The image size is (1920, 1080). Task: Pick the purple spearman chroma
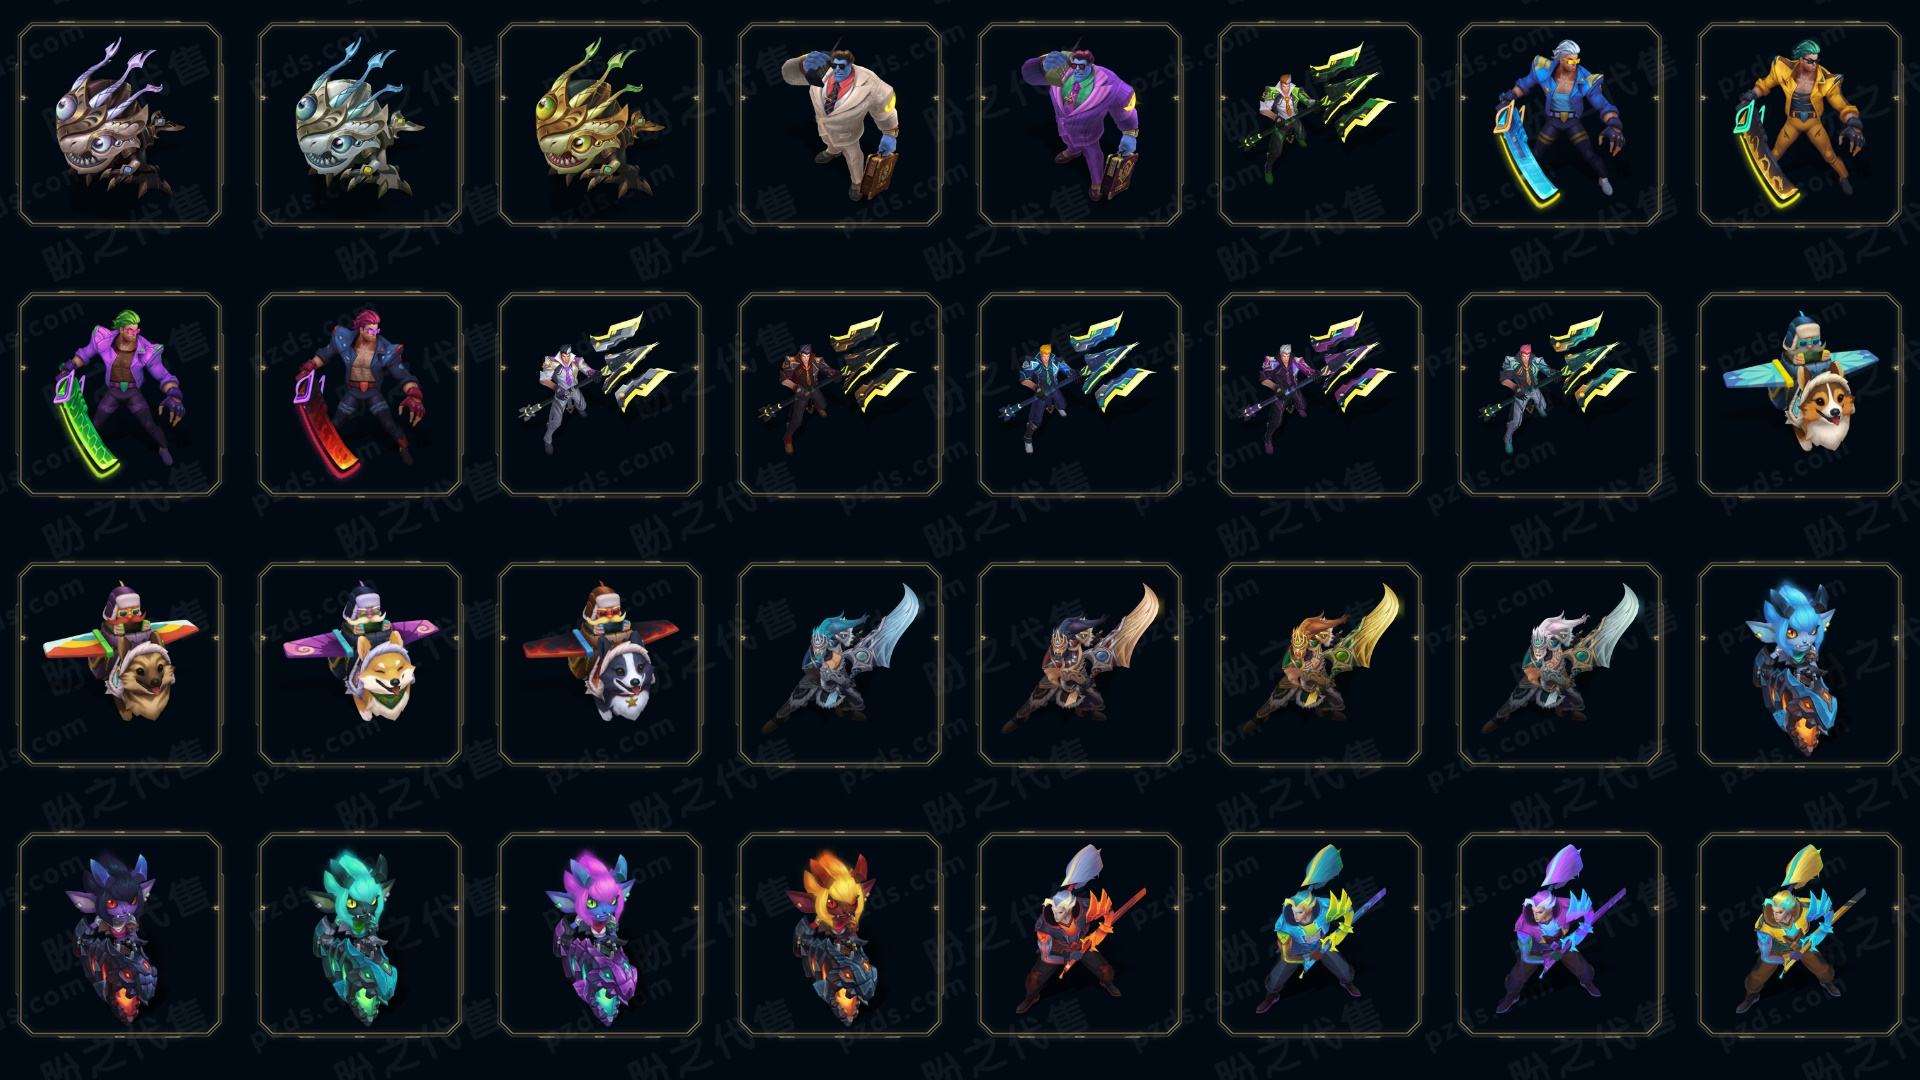(1560, 934)
